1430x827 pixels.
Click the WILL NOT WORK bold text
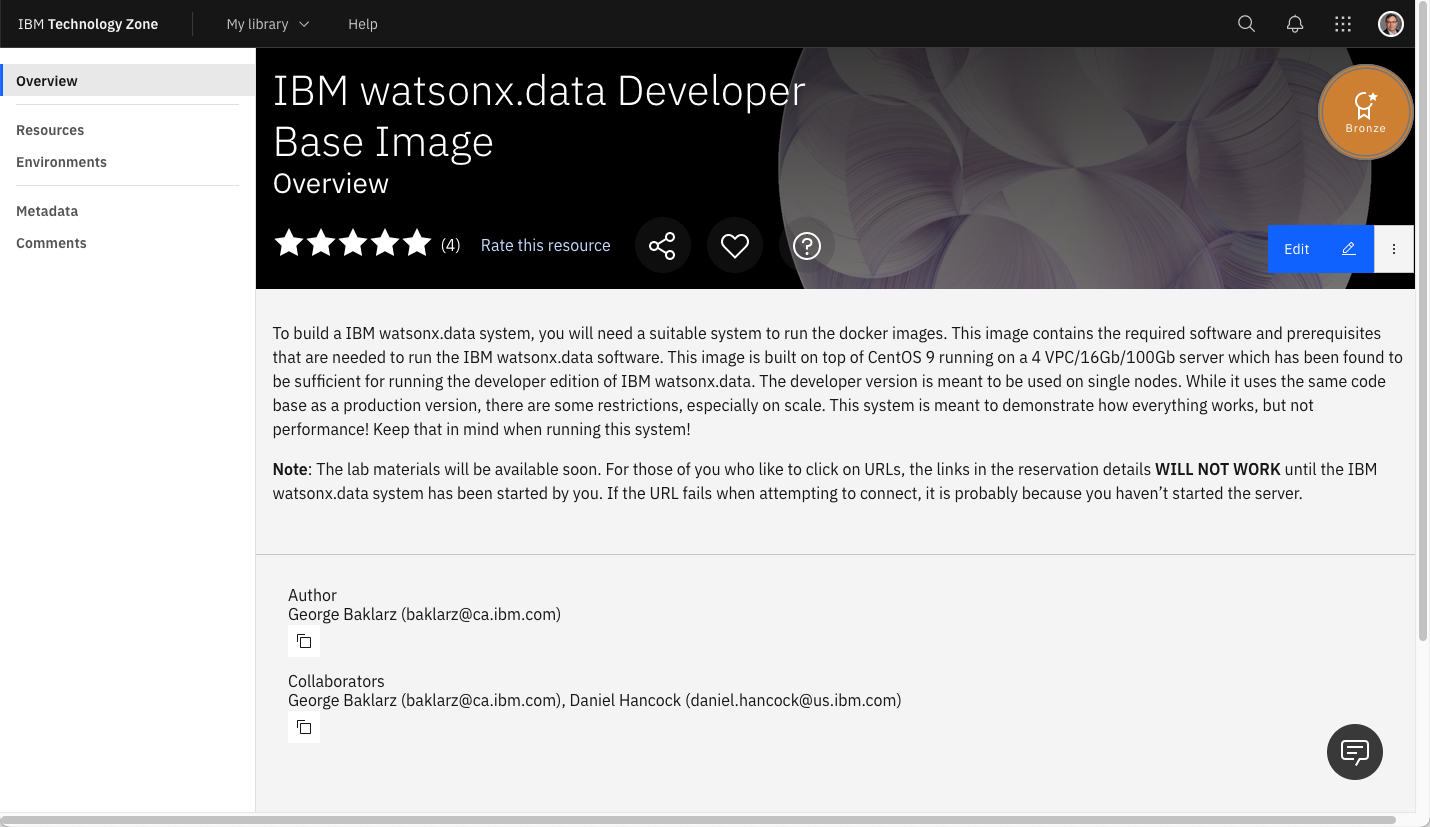pyautogui.click(x=1218, y=469)
